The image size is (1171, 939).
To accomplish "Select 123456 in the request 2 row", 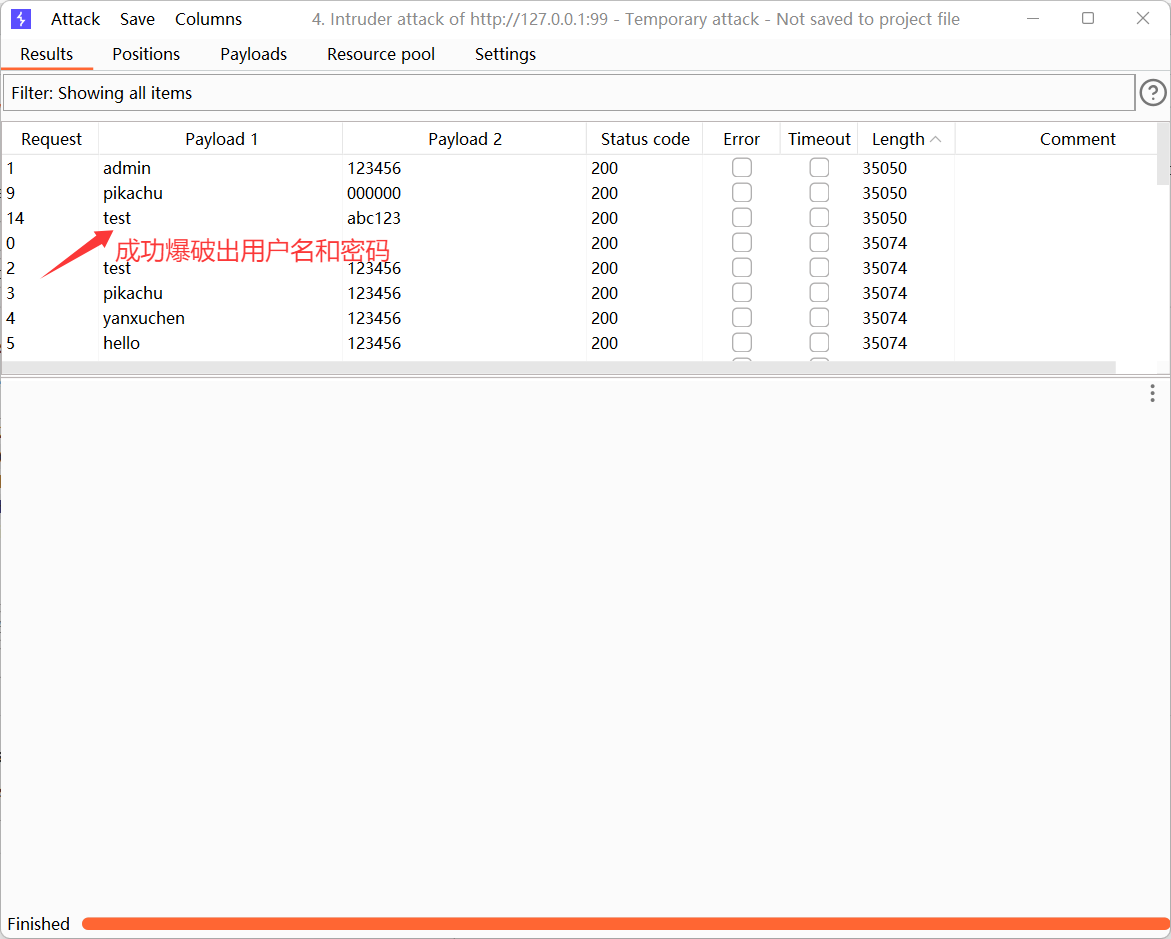I will [x=465, y=268].
